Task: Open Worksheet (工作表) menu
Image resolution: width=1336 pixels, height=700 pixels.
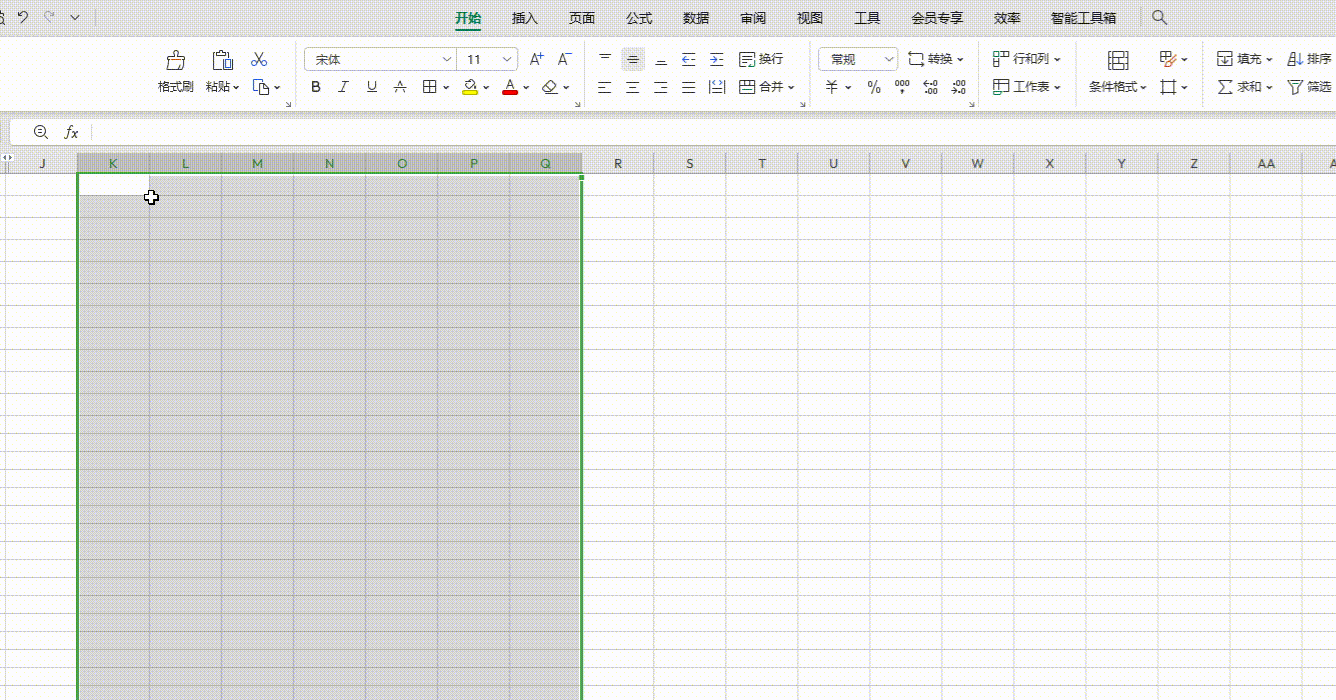Action: coord(1026,87)
